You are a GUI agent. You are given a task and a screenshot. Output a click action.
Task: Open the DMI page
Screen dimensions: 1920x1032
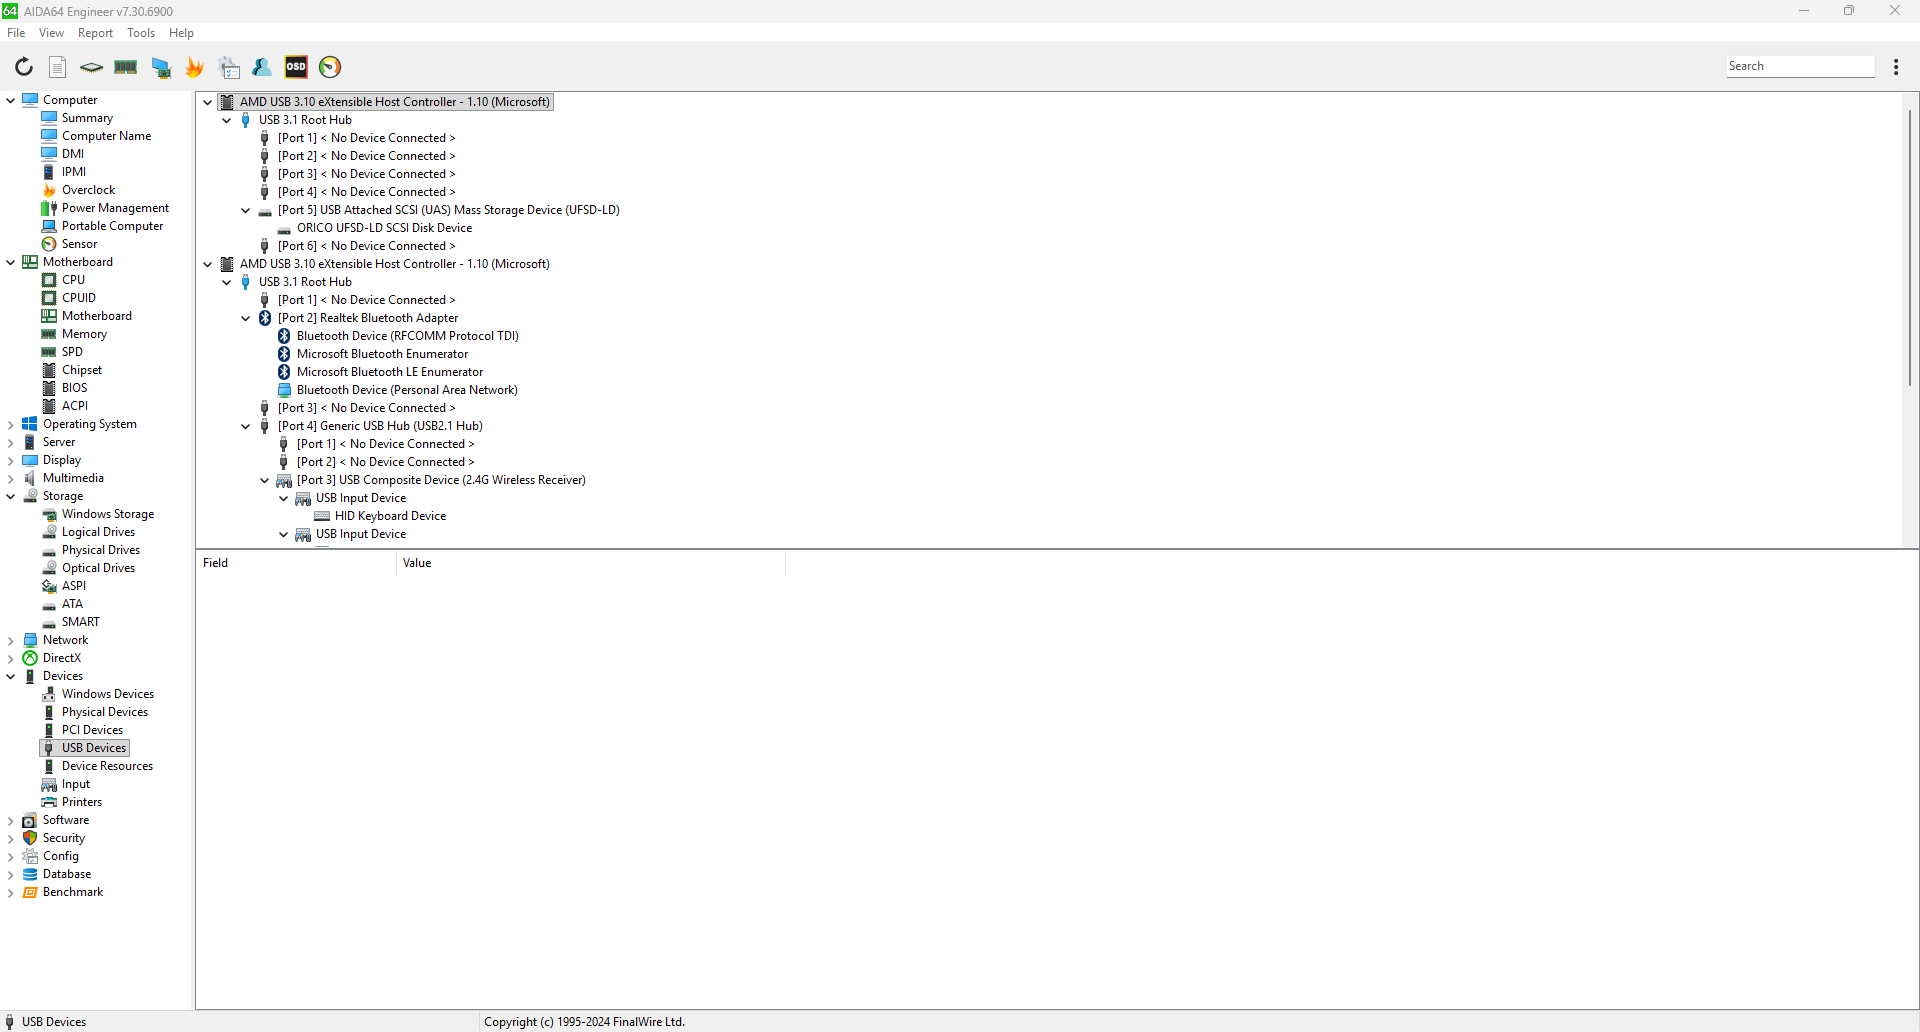coord(72,154)
